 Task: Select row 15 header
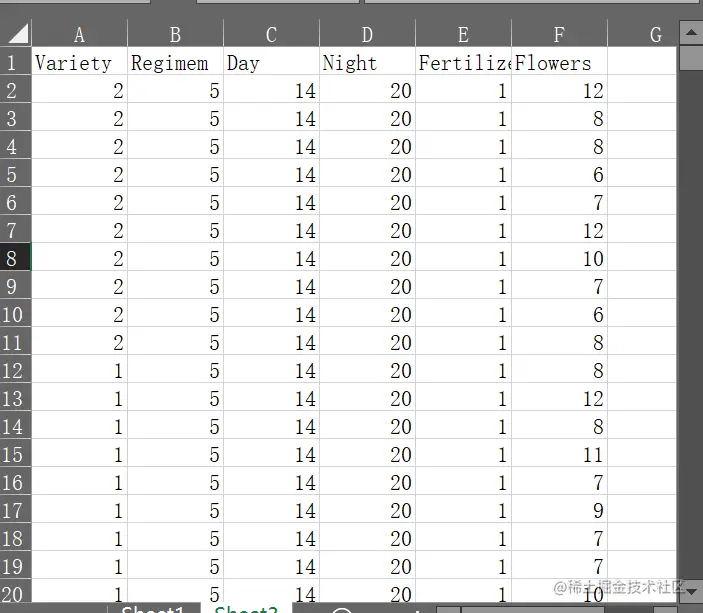point(16,453)
